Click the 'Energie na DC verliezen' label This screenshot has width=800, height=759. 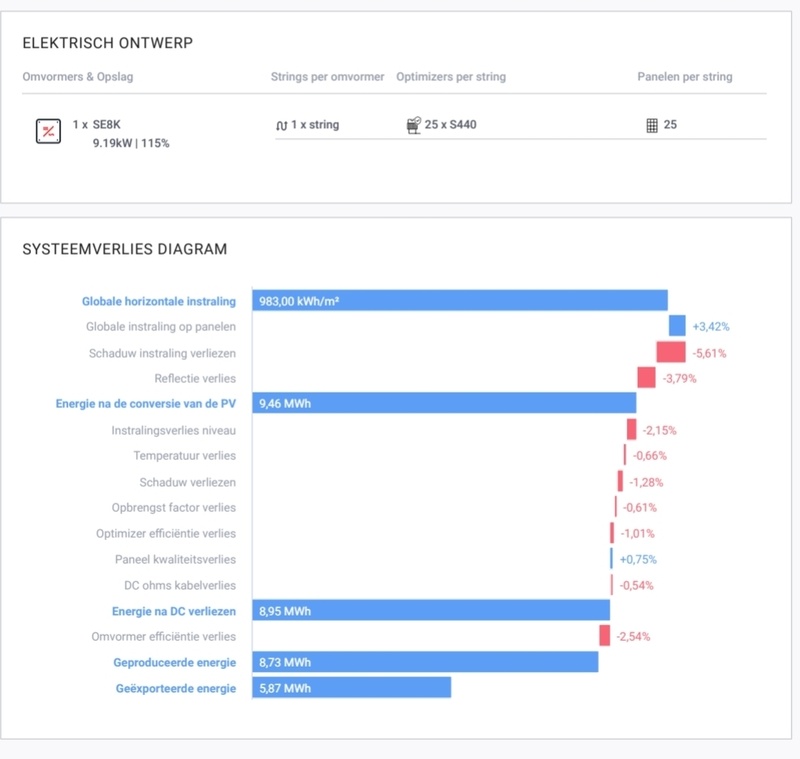[x=173, y=611]
